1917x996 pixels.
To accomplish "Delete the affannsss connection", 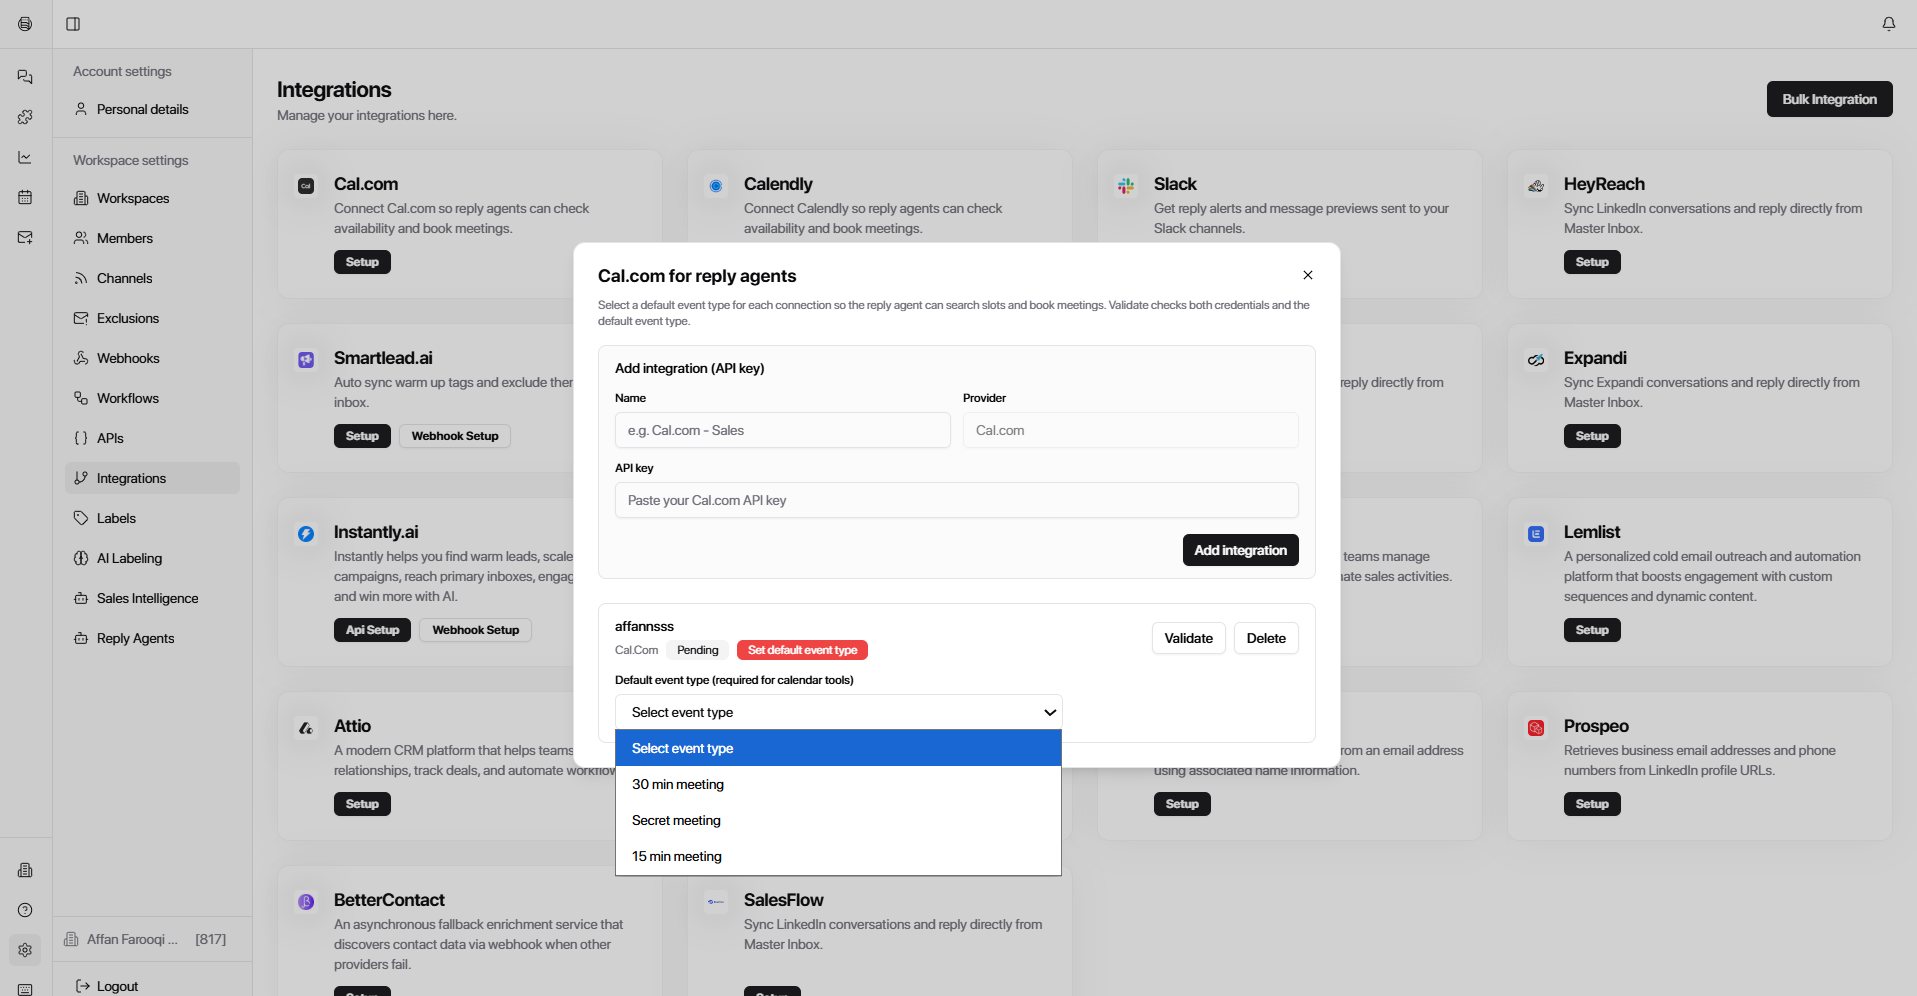I will (x=1265, y=638).
